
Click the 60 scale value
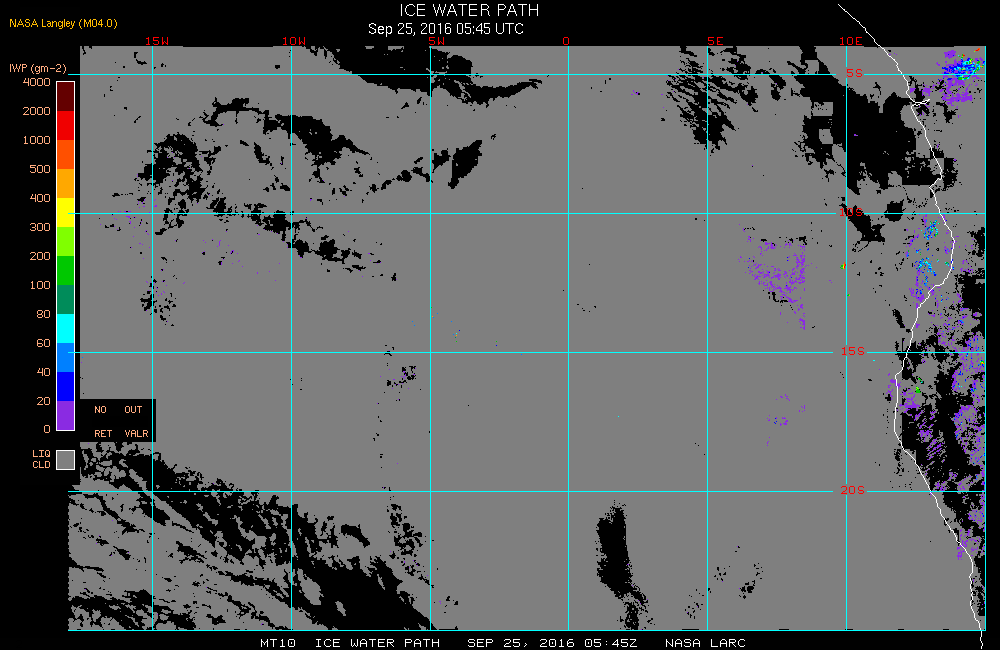pos(43,343)
